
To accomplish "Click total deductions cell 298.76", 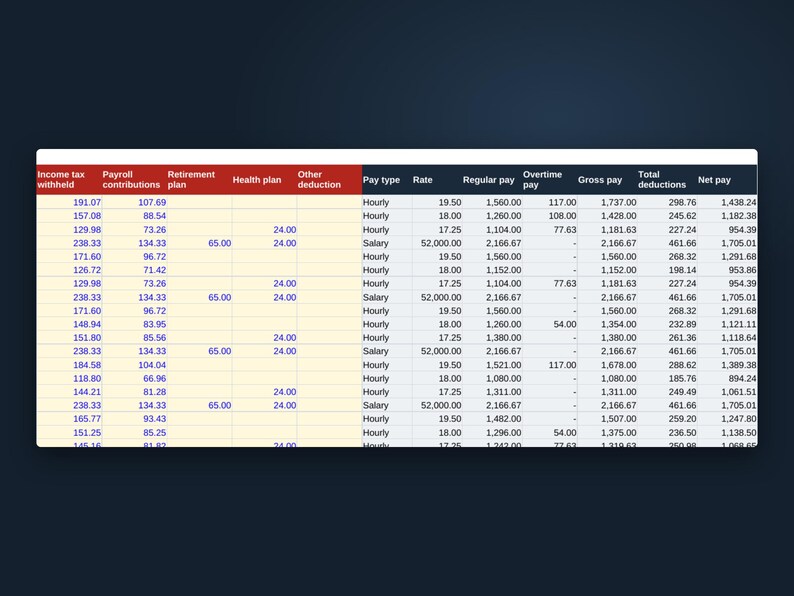I will [667, 203].
